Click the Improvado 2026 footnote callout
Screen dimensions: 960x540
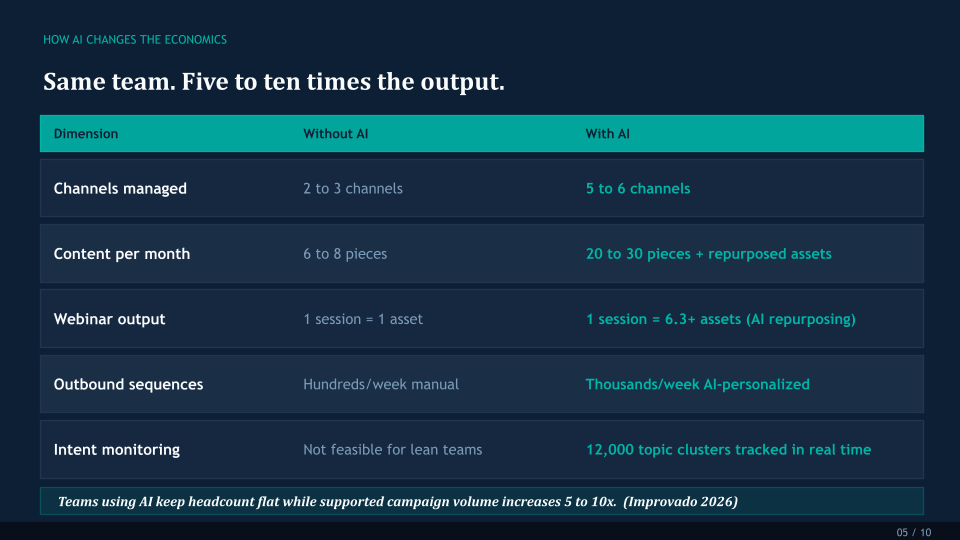pyautogui.click(x=398, y=501)
